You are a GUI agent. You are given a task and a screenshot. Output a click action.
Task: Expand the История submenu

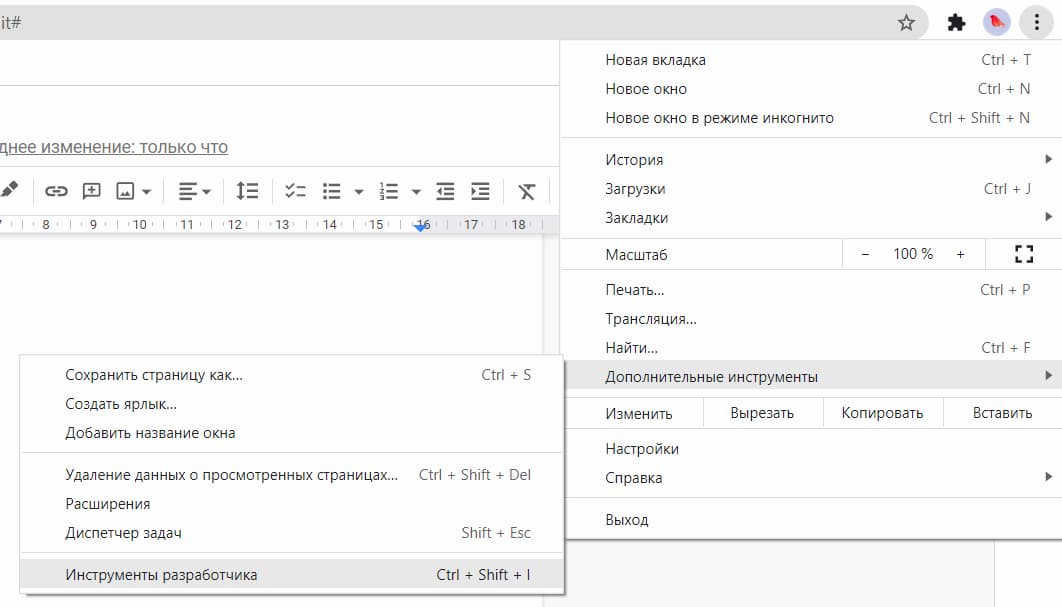click(x=811, y=160)
